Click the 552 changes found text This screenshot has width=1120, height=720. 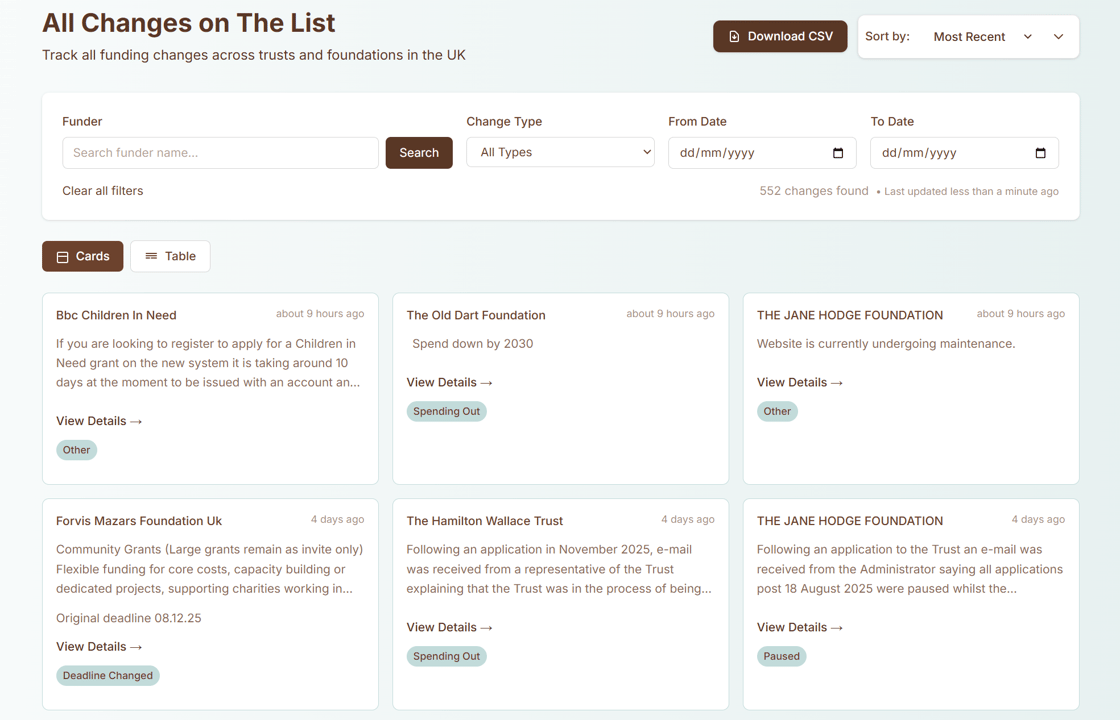814,191
